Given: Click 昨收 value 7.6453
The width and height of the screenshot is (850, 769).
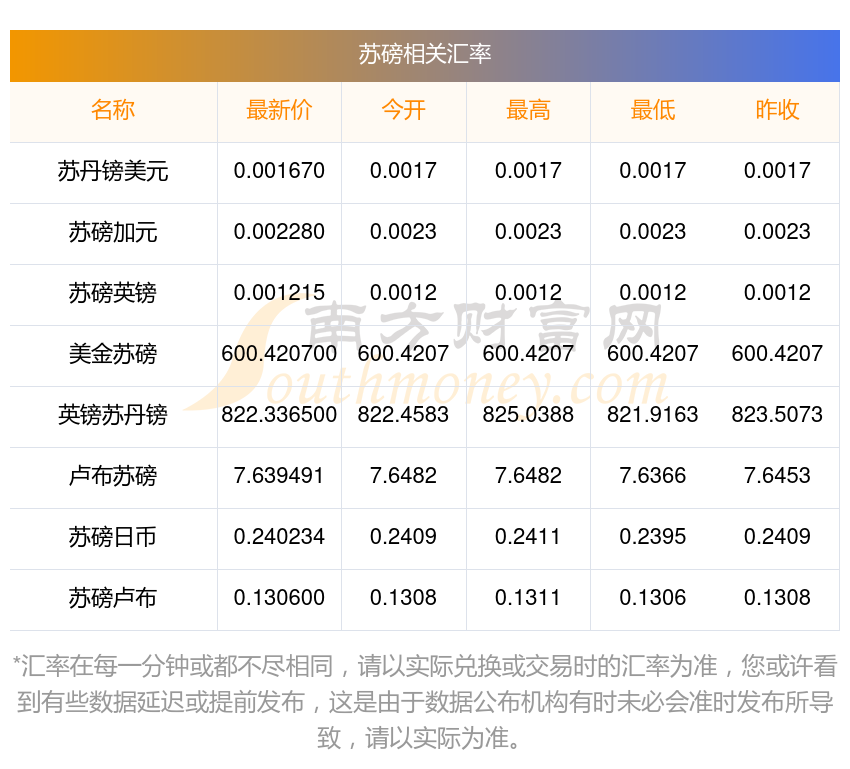Looking at the screenshot, I should [777, 476].
